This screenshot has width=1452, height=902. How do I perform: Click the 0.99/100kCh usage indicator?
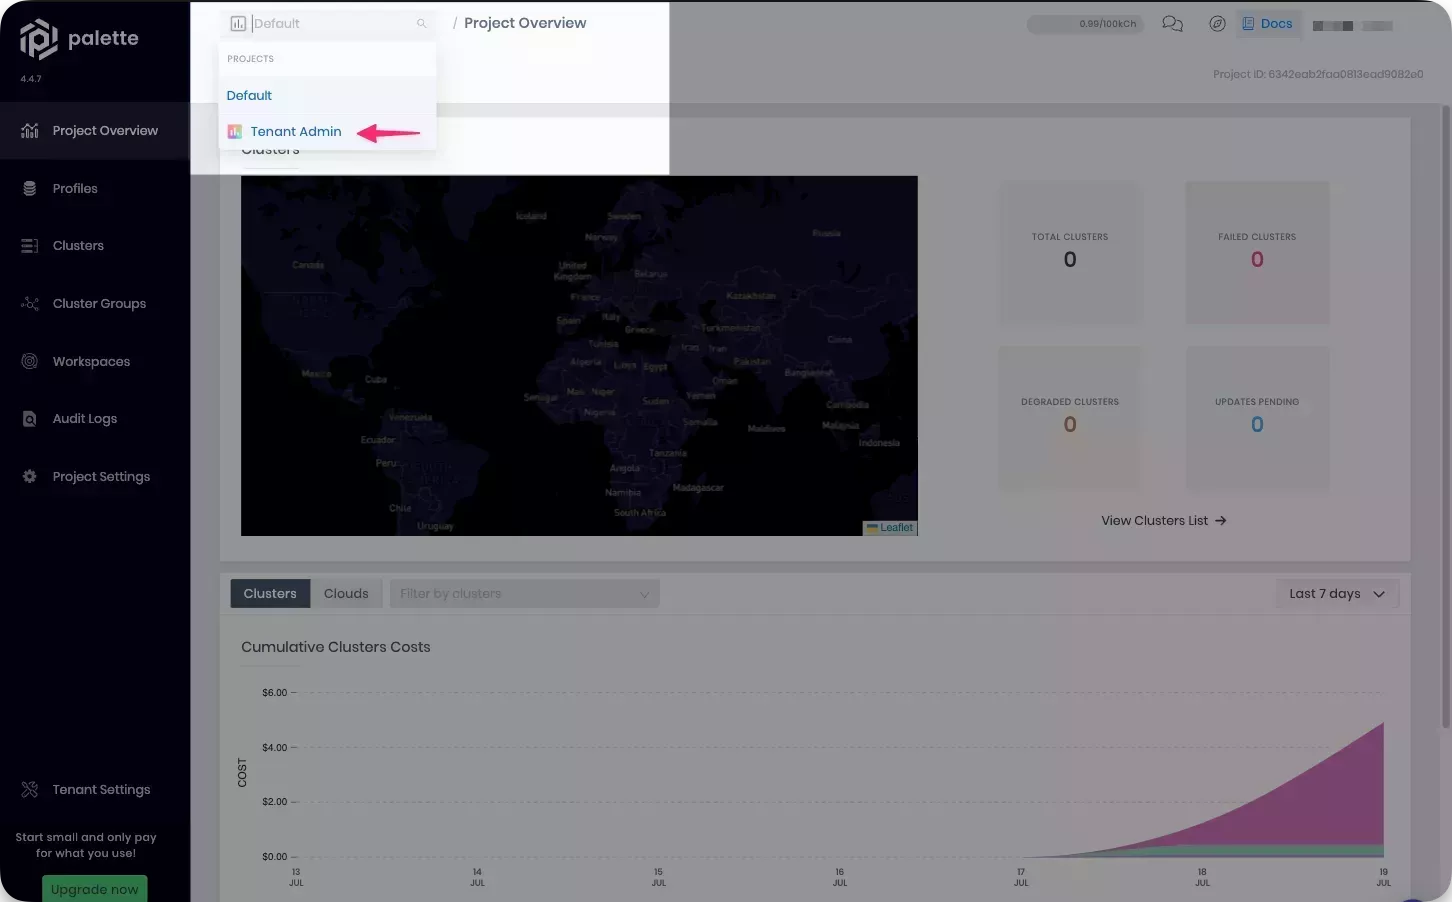point(1086,23)
